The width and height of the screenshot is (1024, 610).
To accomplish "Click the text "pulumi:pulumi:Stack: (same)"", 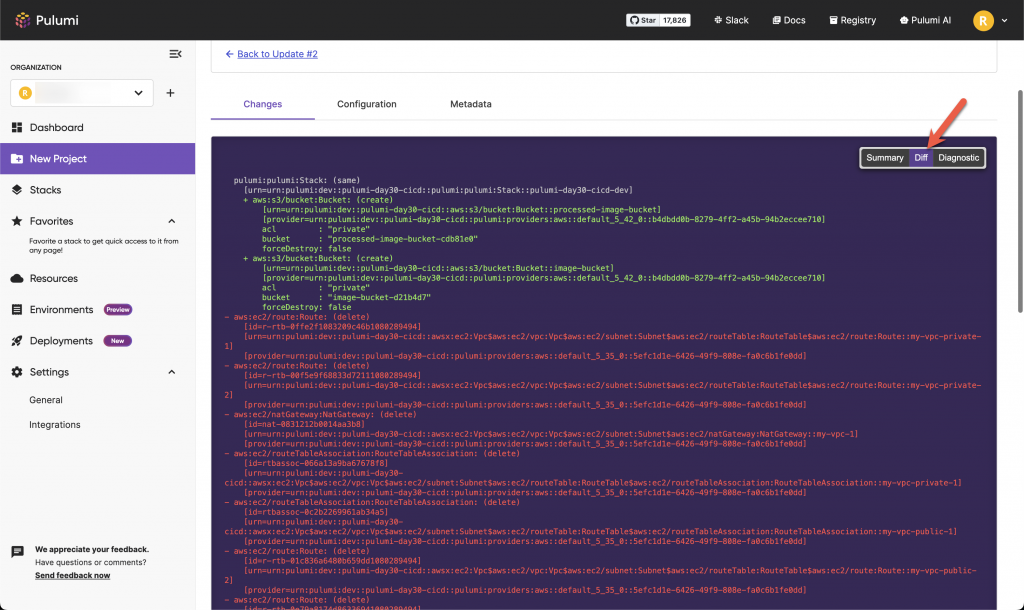I will click(x=297, y=180).
